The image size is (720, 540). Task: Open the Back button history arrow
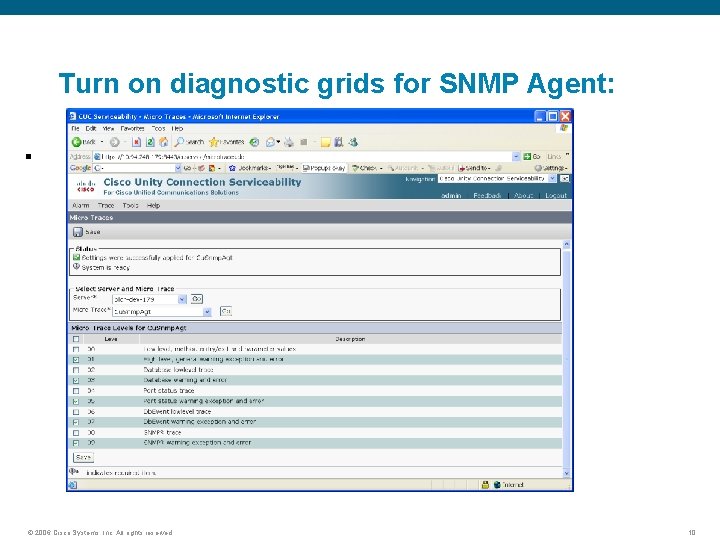[x=102, y=142]
